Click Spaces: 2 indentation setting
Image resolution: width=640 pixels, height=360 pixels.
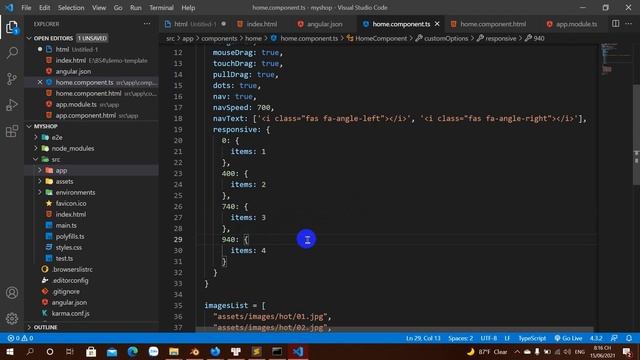(460, 338)
